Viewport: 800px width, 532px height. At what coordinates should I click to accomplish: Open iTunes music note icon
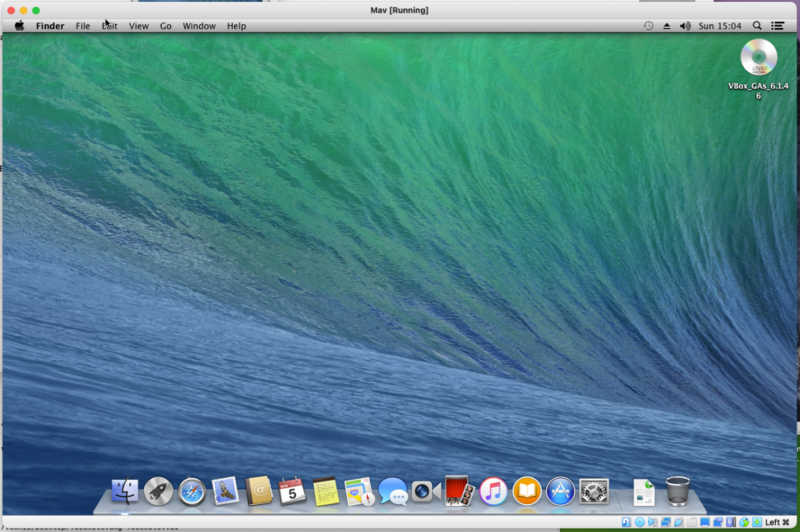click(493, 491)
